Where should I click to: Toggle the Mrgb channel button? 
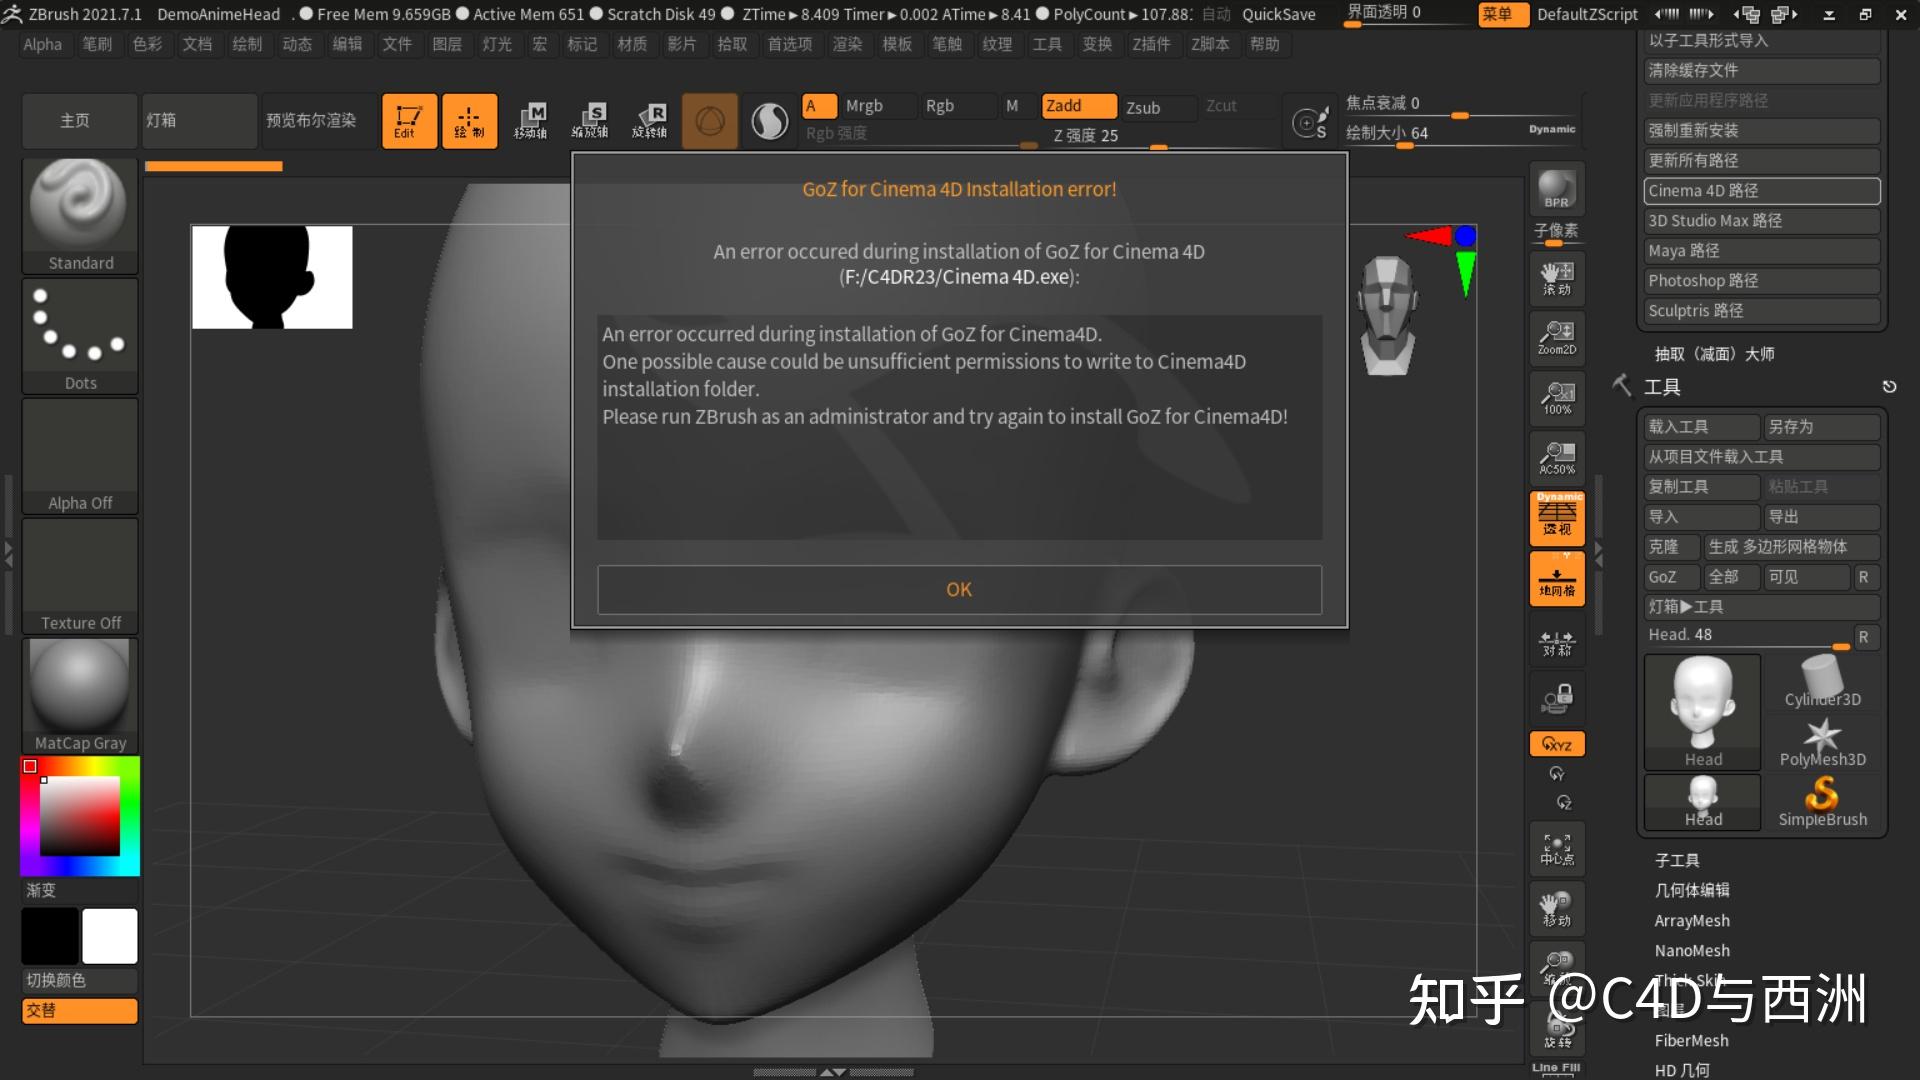pos(864,106)
